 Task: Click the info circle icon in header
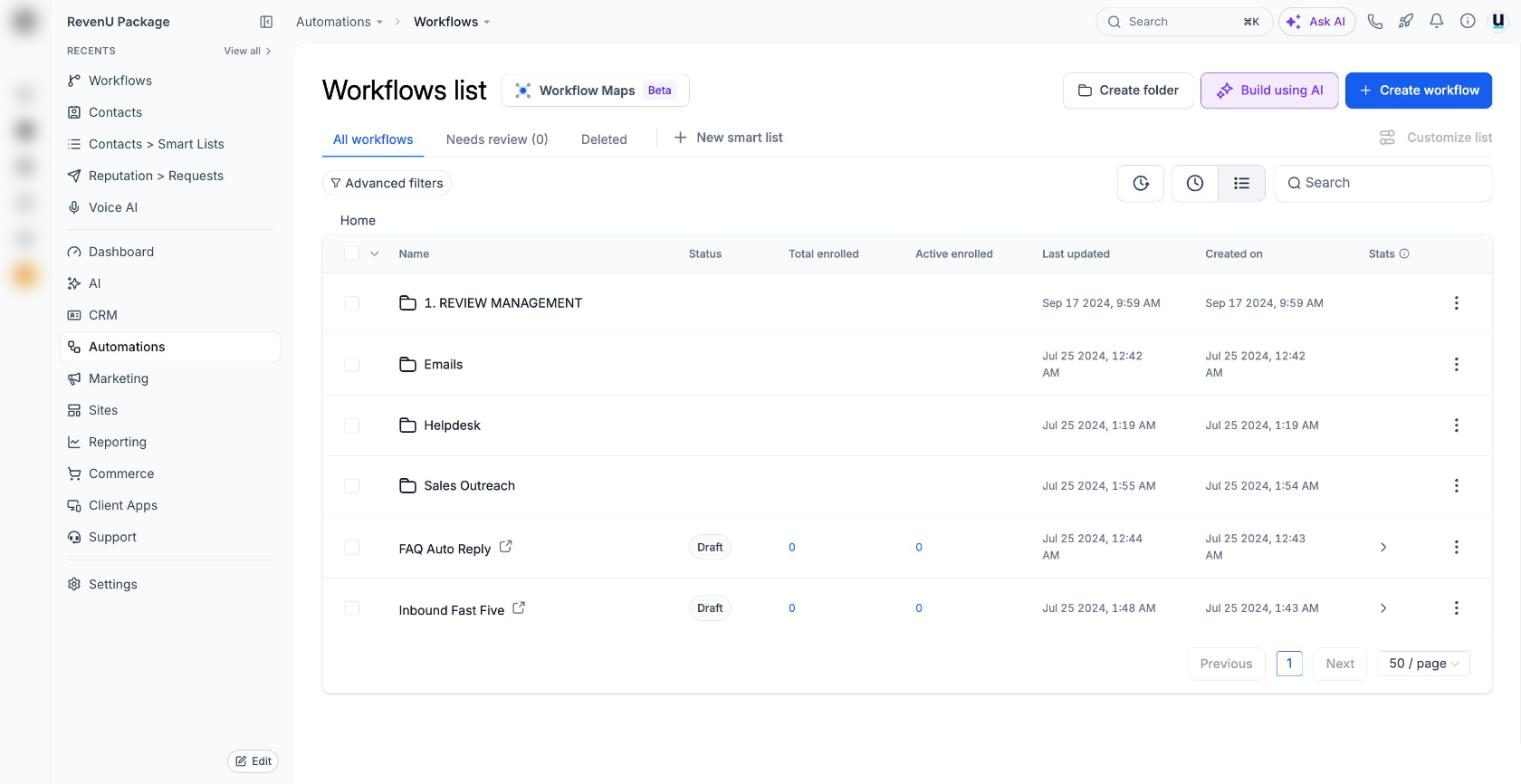pos(1468,21)
